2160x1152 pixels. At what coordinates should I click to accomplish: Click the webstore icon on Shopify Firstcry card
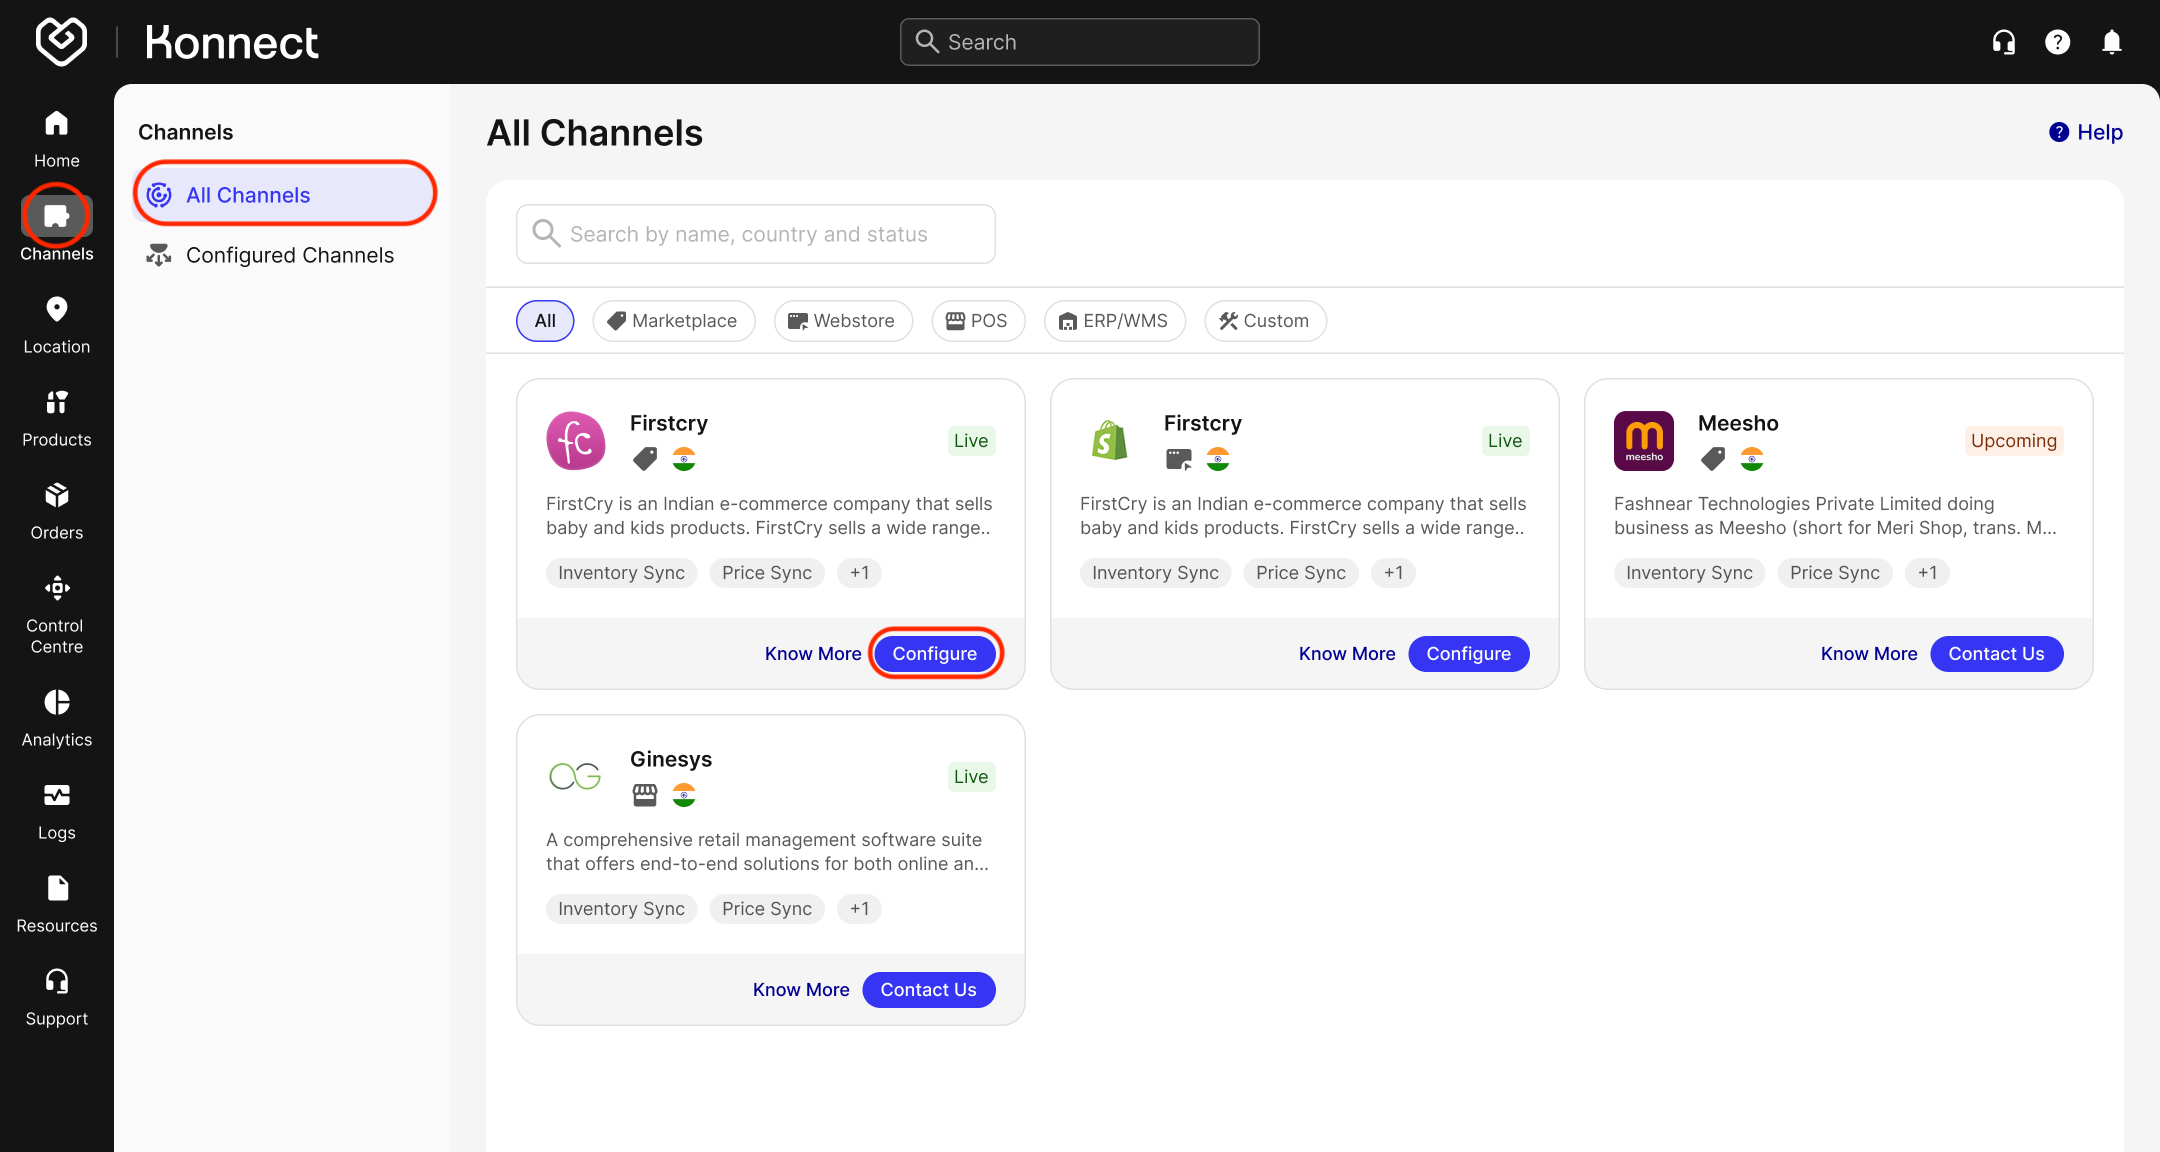click(x=1179, y=459)
